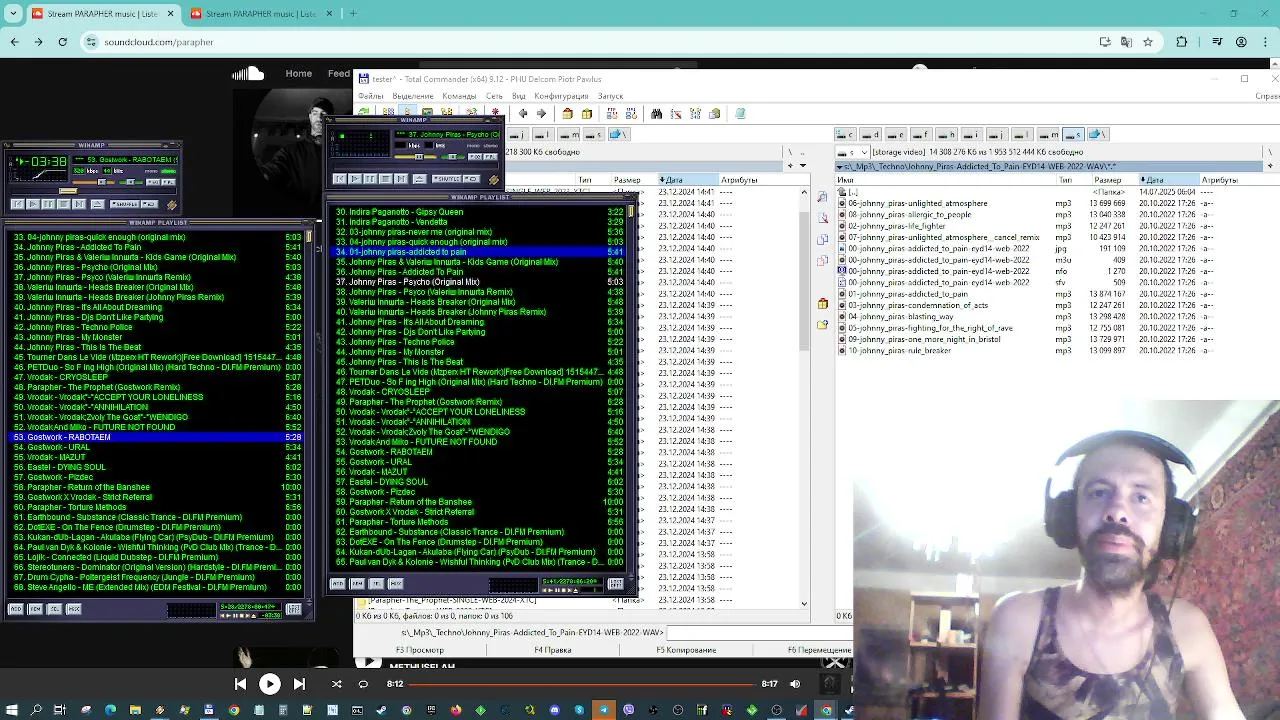Click play in right Winamp player

(x=355, y=179)
